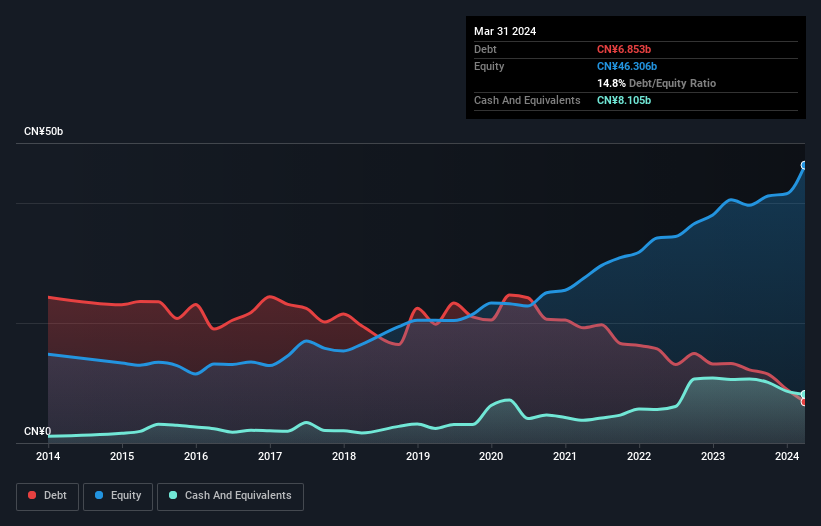
Task: Click the Equity value CN¥46.306b
Action: click(627, 66)
